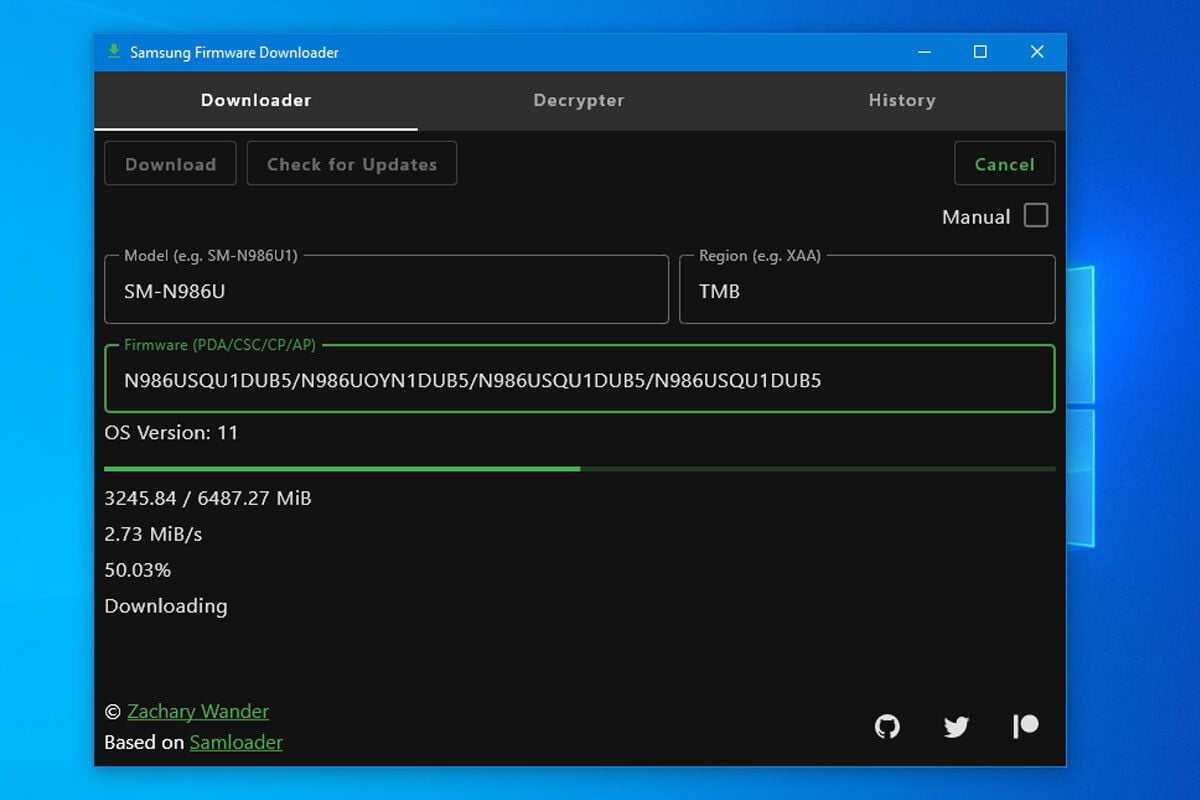Open the Patreon icon link
1200x800 pixels.
[x=1025, y=726]
